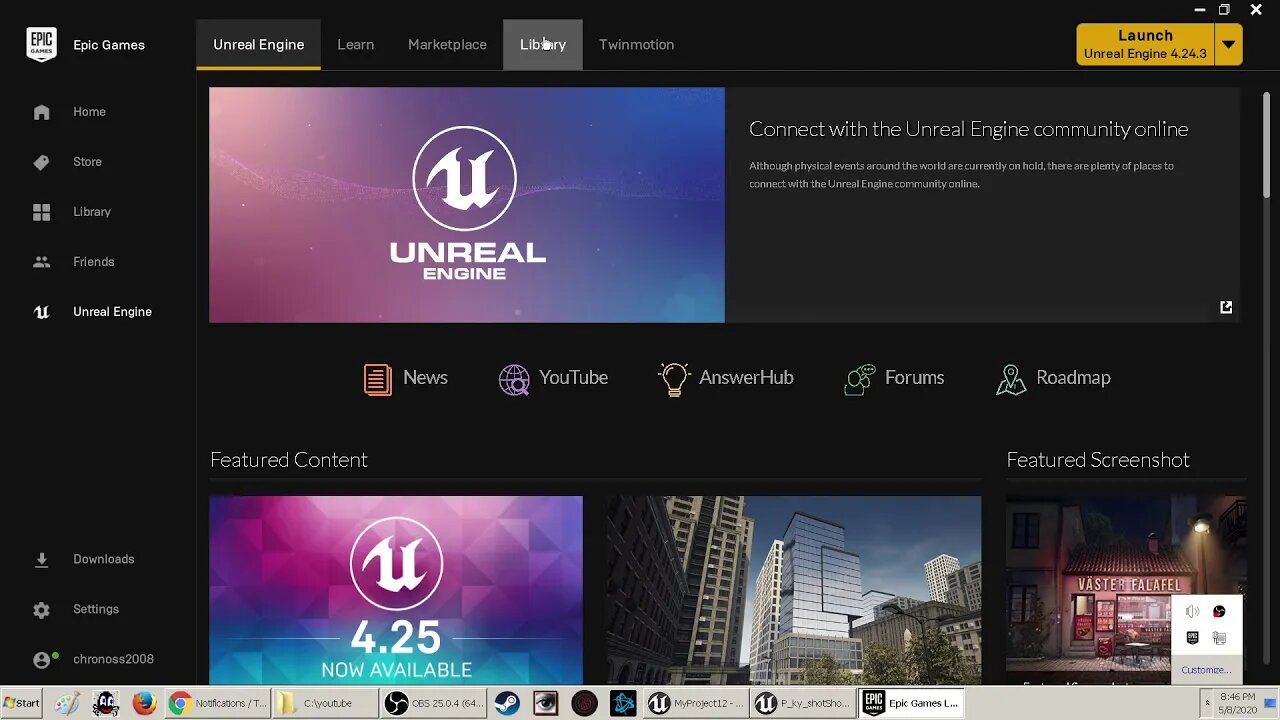Open the city buildings featured content card

click(x=793, y=590)
